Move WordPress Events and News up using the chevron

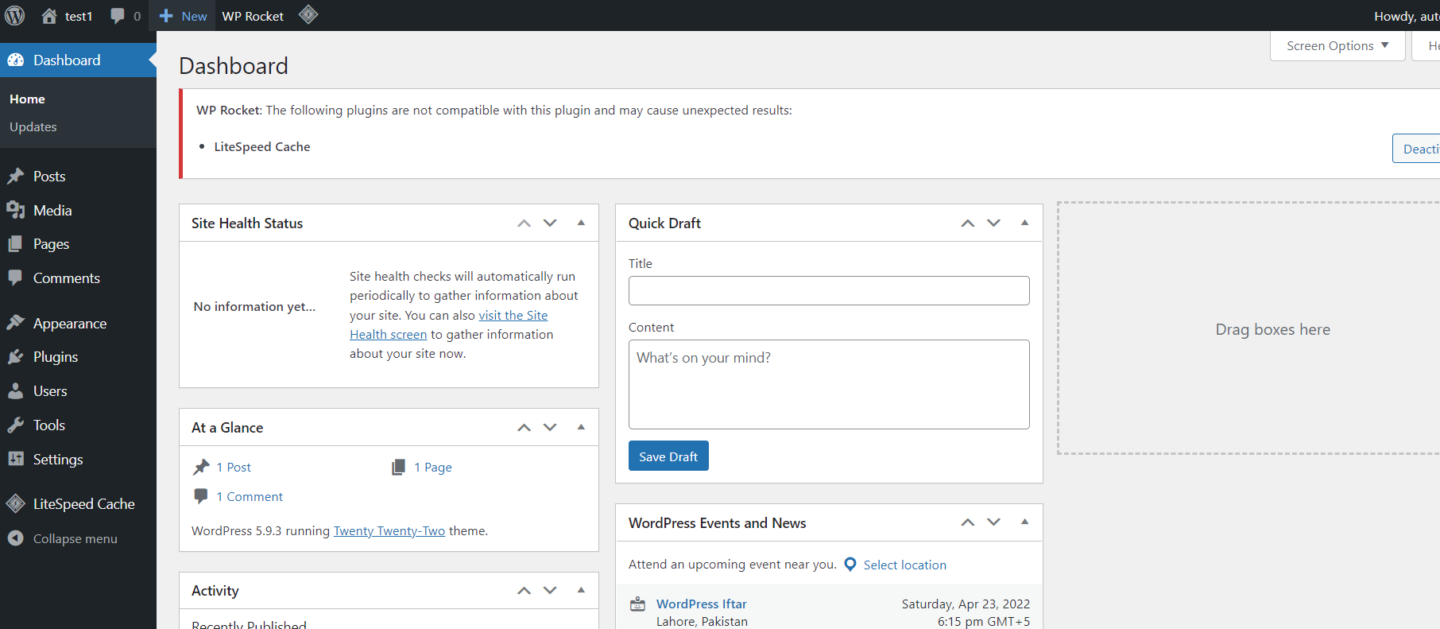(x=967, y=522)
